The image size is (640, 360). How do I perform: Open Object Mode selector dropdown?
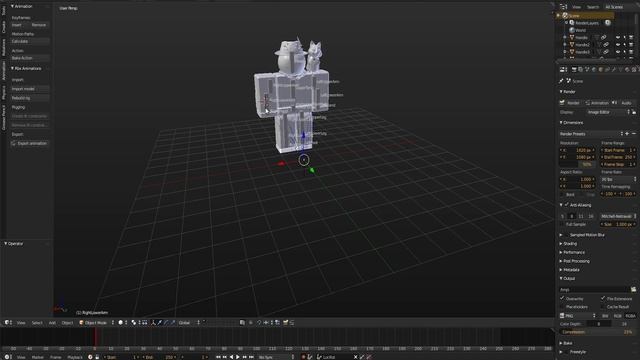[x=96, y=322]
